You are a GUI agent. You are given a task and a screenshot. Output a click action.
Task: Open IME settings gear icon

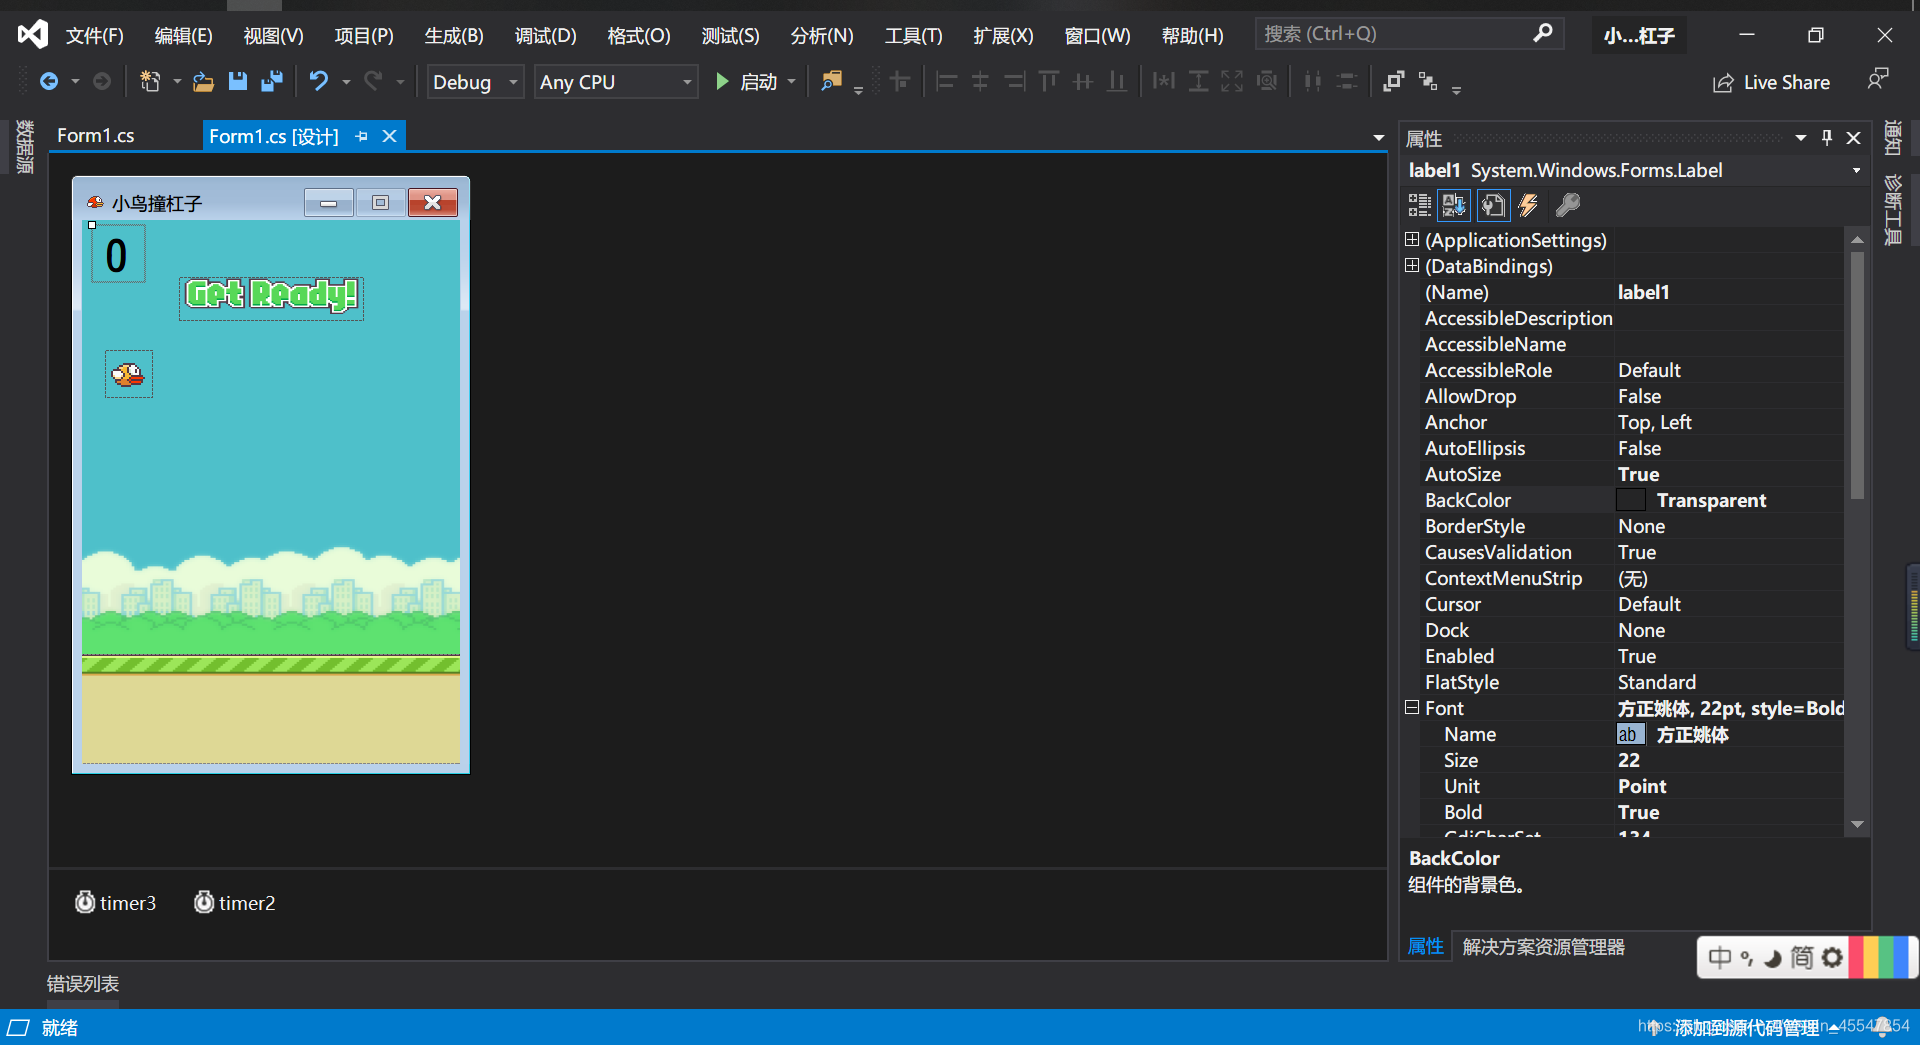click(1832, 957)
